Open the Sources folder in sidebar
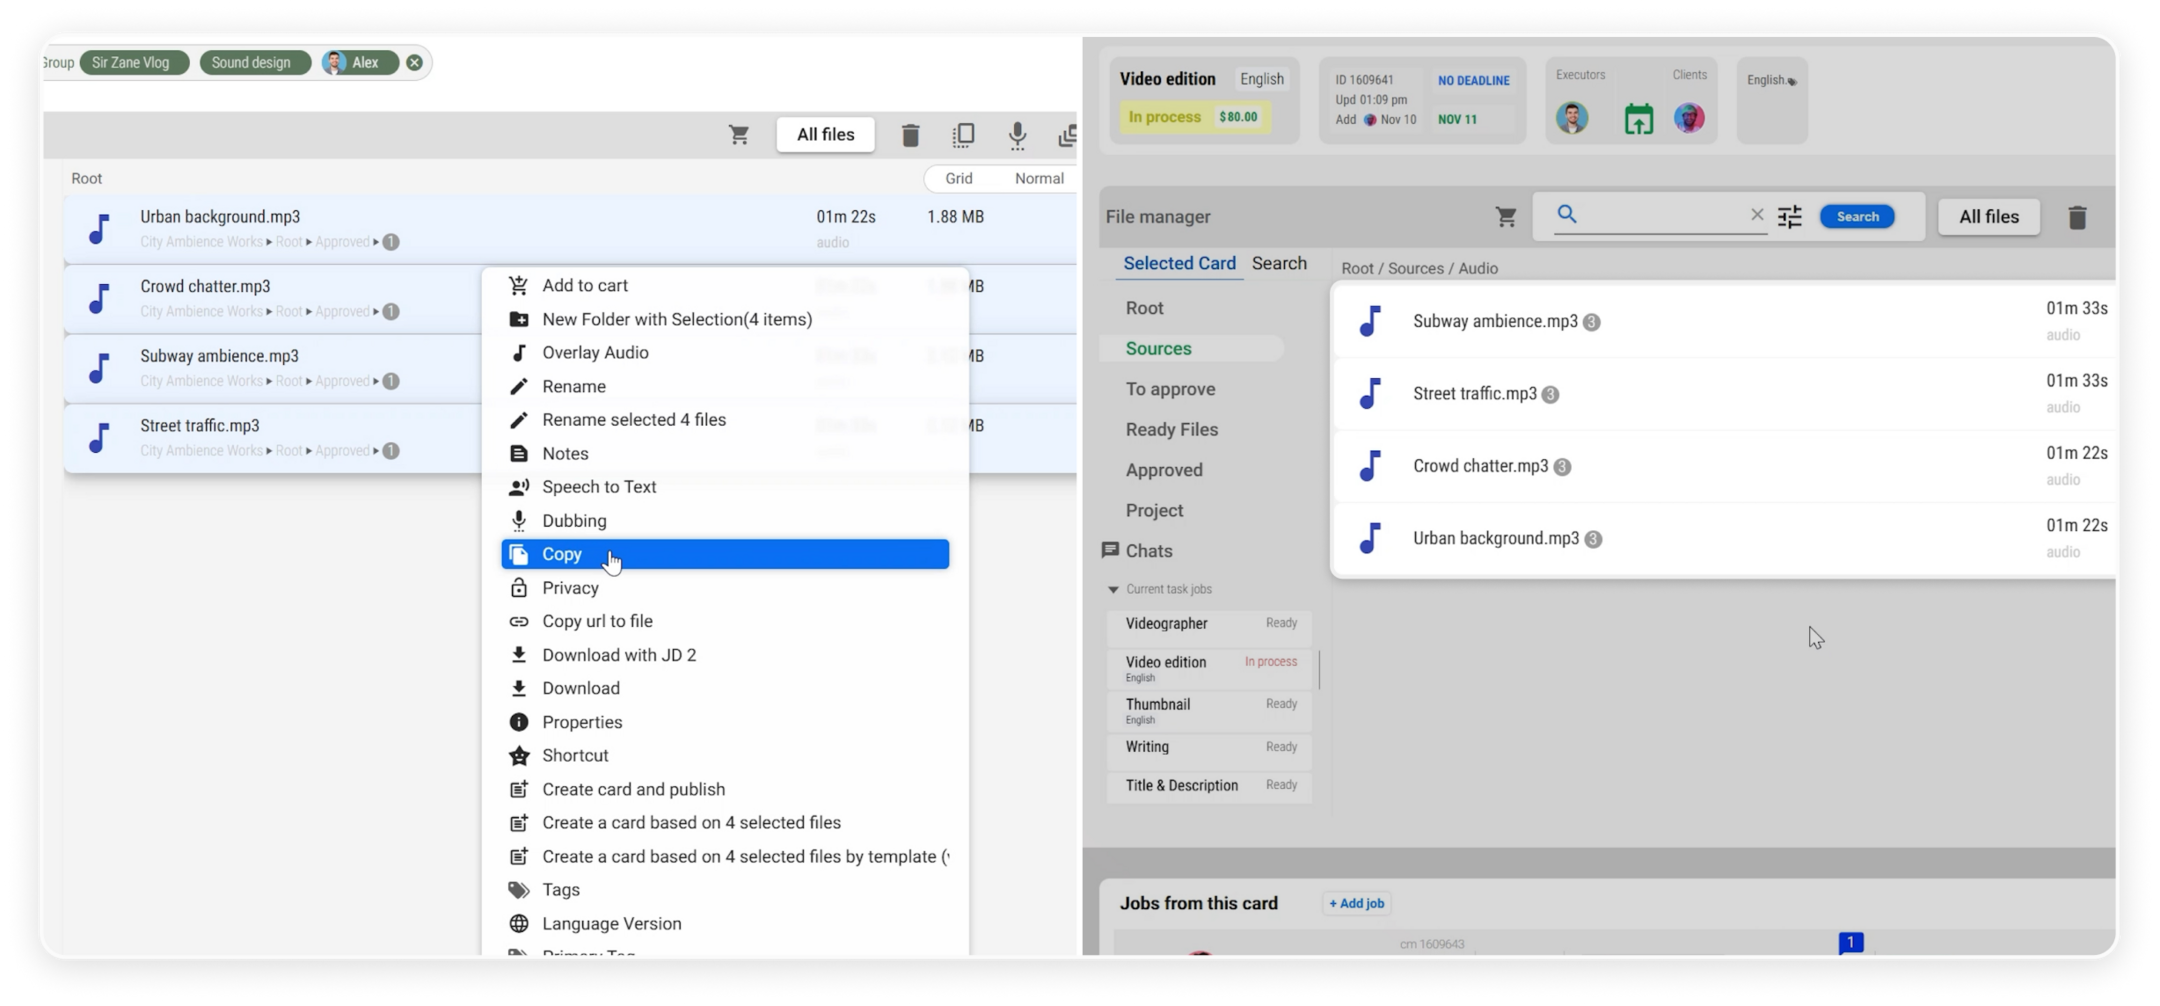Viewport: 2160px width, 1006px height. [1158, 349]
